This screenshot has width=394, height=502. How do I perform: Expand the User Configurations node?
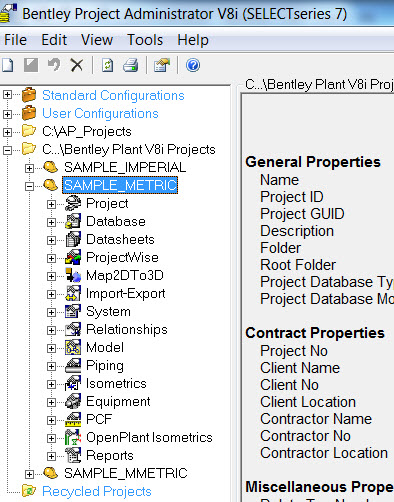[x=7, y=114]
